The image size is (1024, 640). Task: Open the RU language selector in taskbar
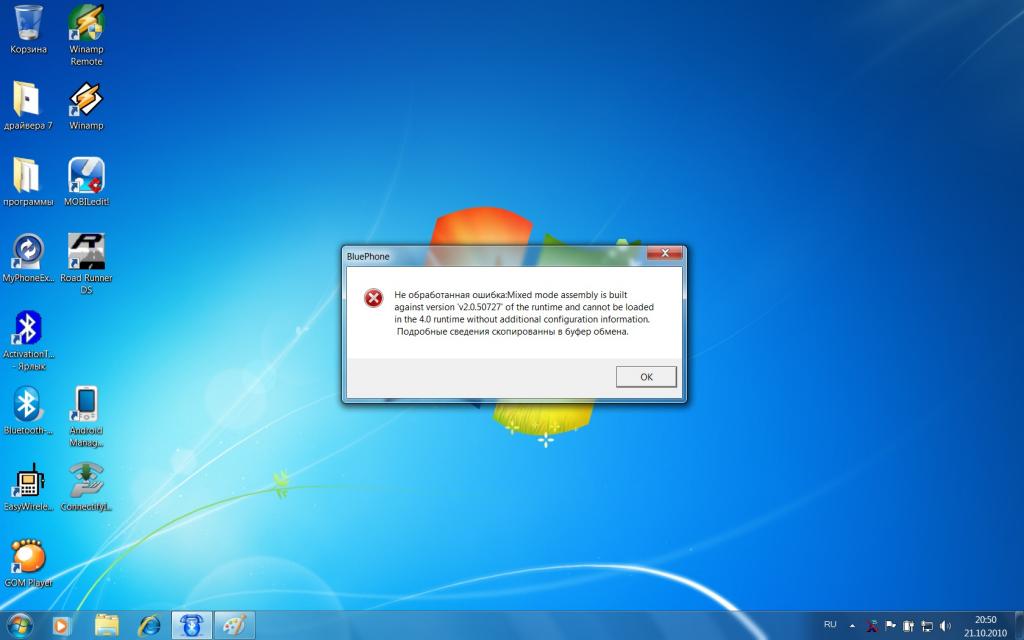click(x=830, y=625)
